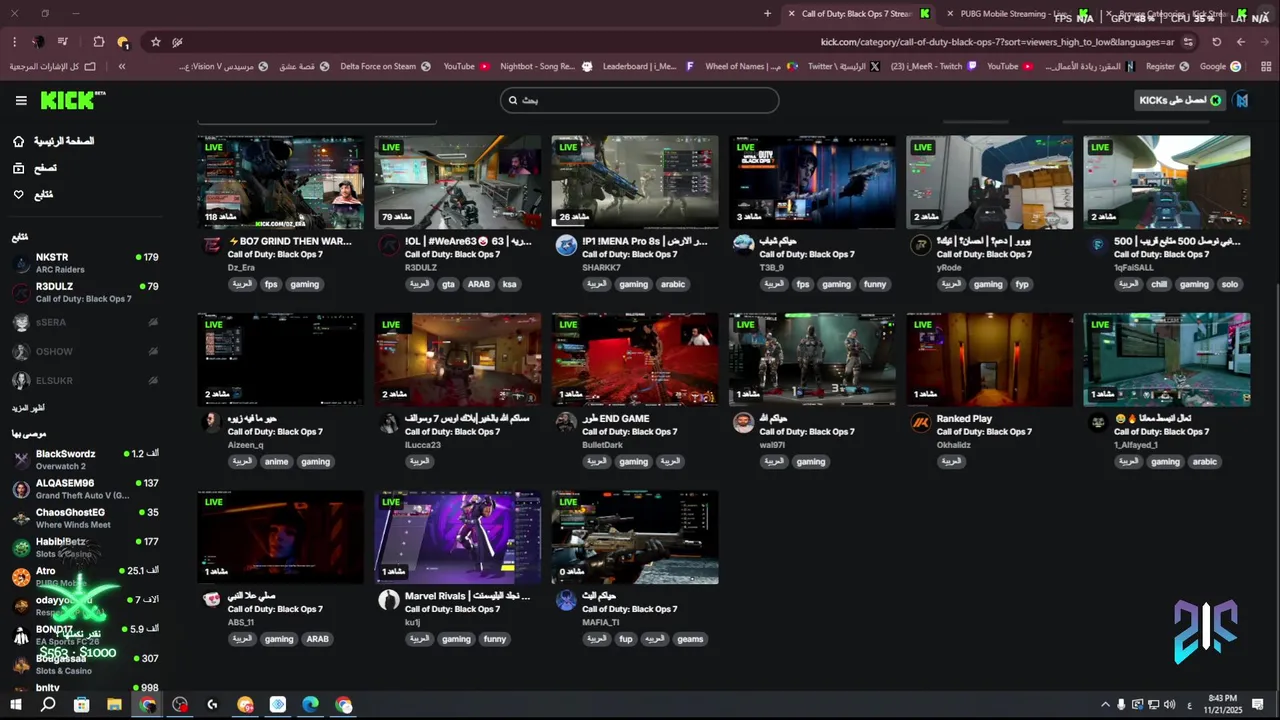This screenshot has height=720, width=1280.
Task: Open the Ranked Play stream title
Action: tap(964, 419)
